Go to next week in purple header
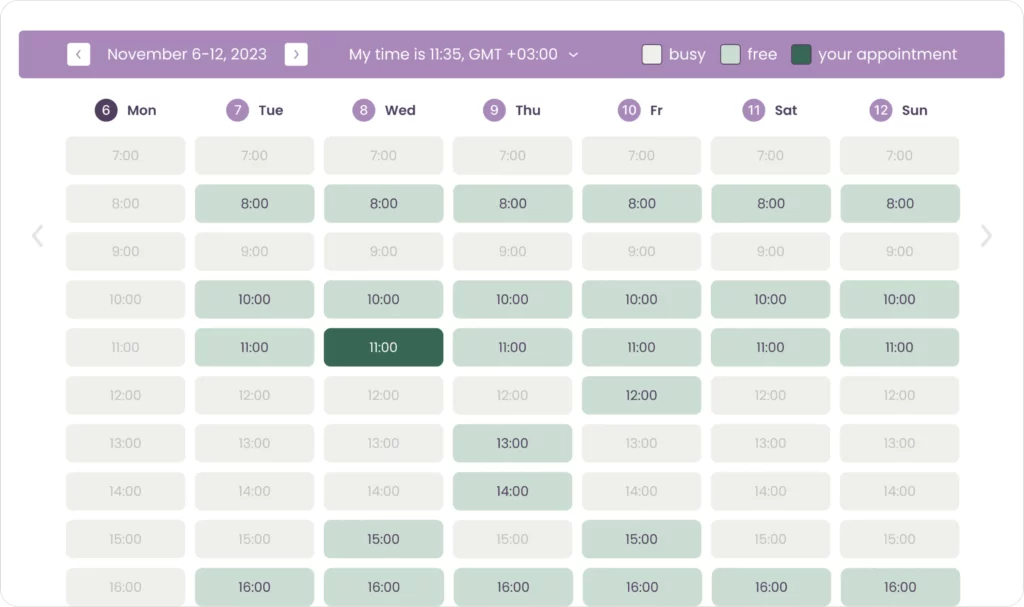 coord(296,54)
